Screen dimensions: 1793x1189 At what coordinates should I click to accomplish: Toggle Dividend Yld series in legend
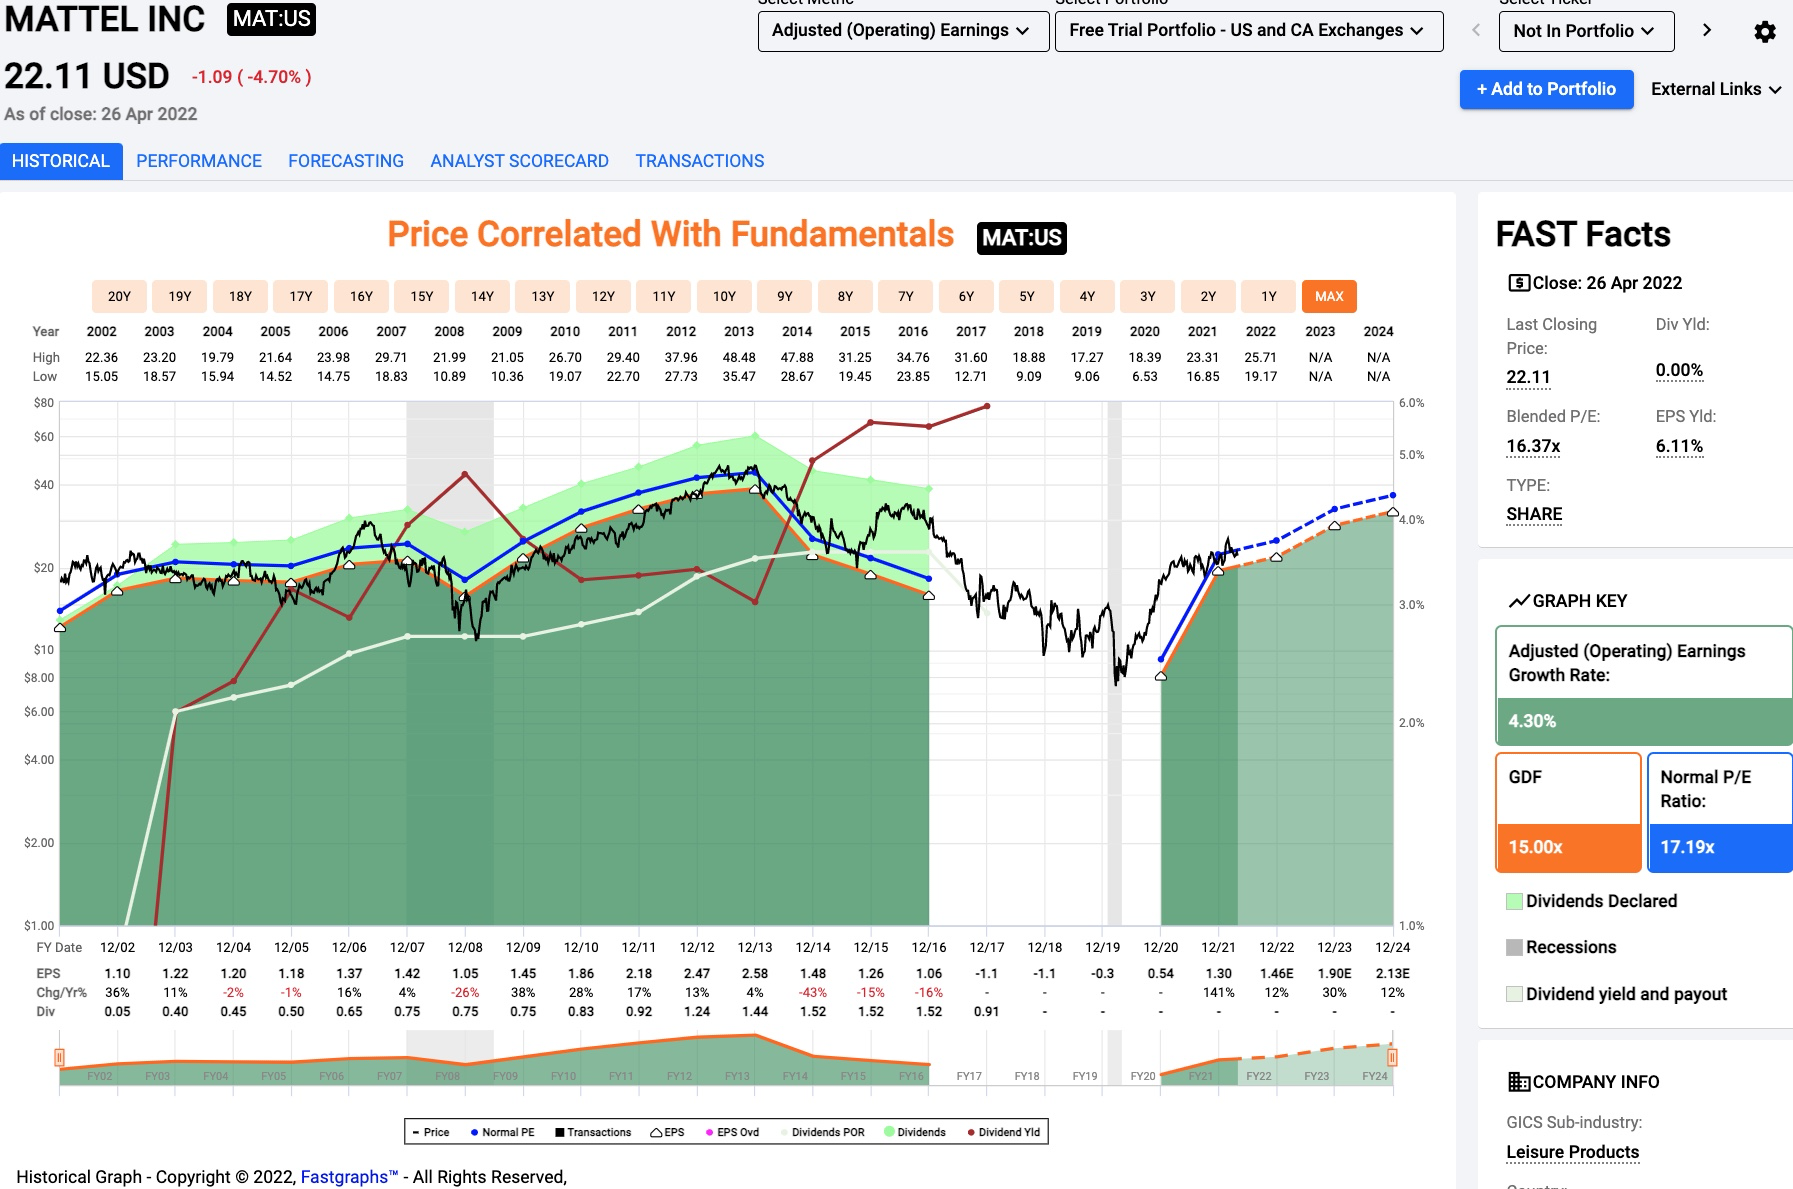coord(1003,1132)
